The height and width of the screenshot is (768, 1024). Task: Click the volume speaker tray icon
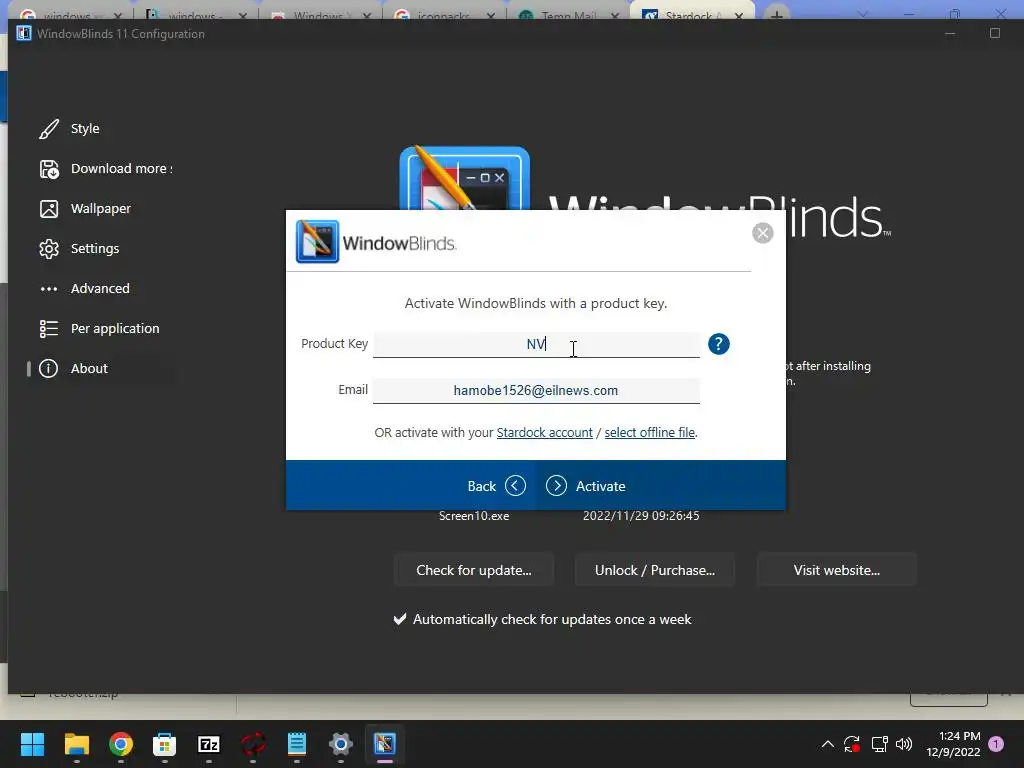(x=904, y=744)
